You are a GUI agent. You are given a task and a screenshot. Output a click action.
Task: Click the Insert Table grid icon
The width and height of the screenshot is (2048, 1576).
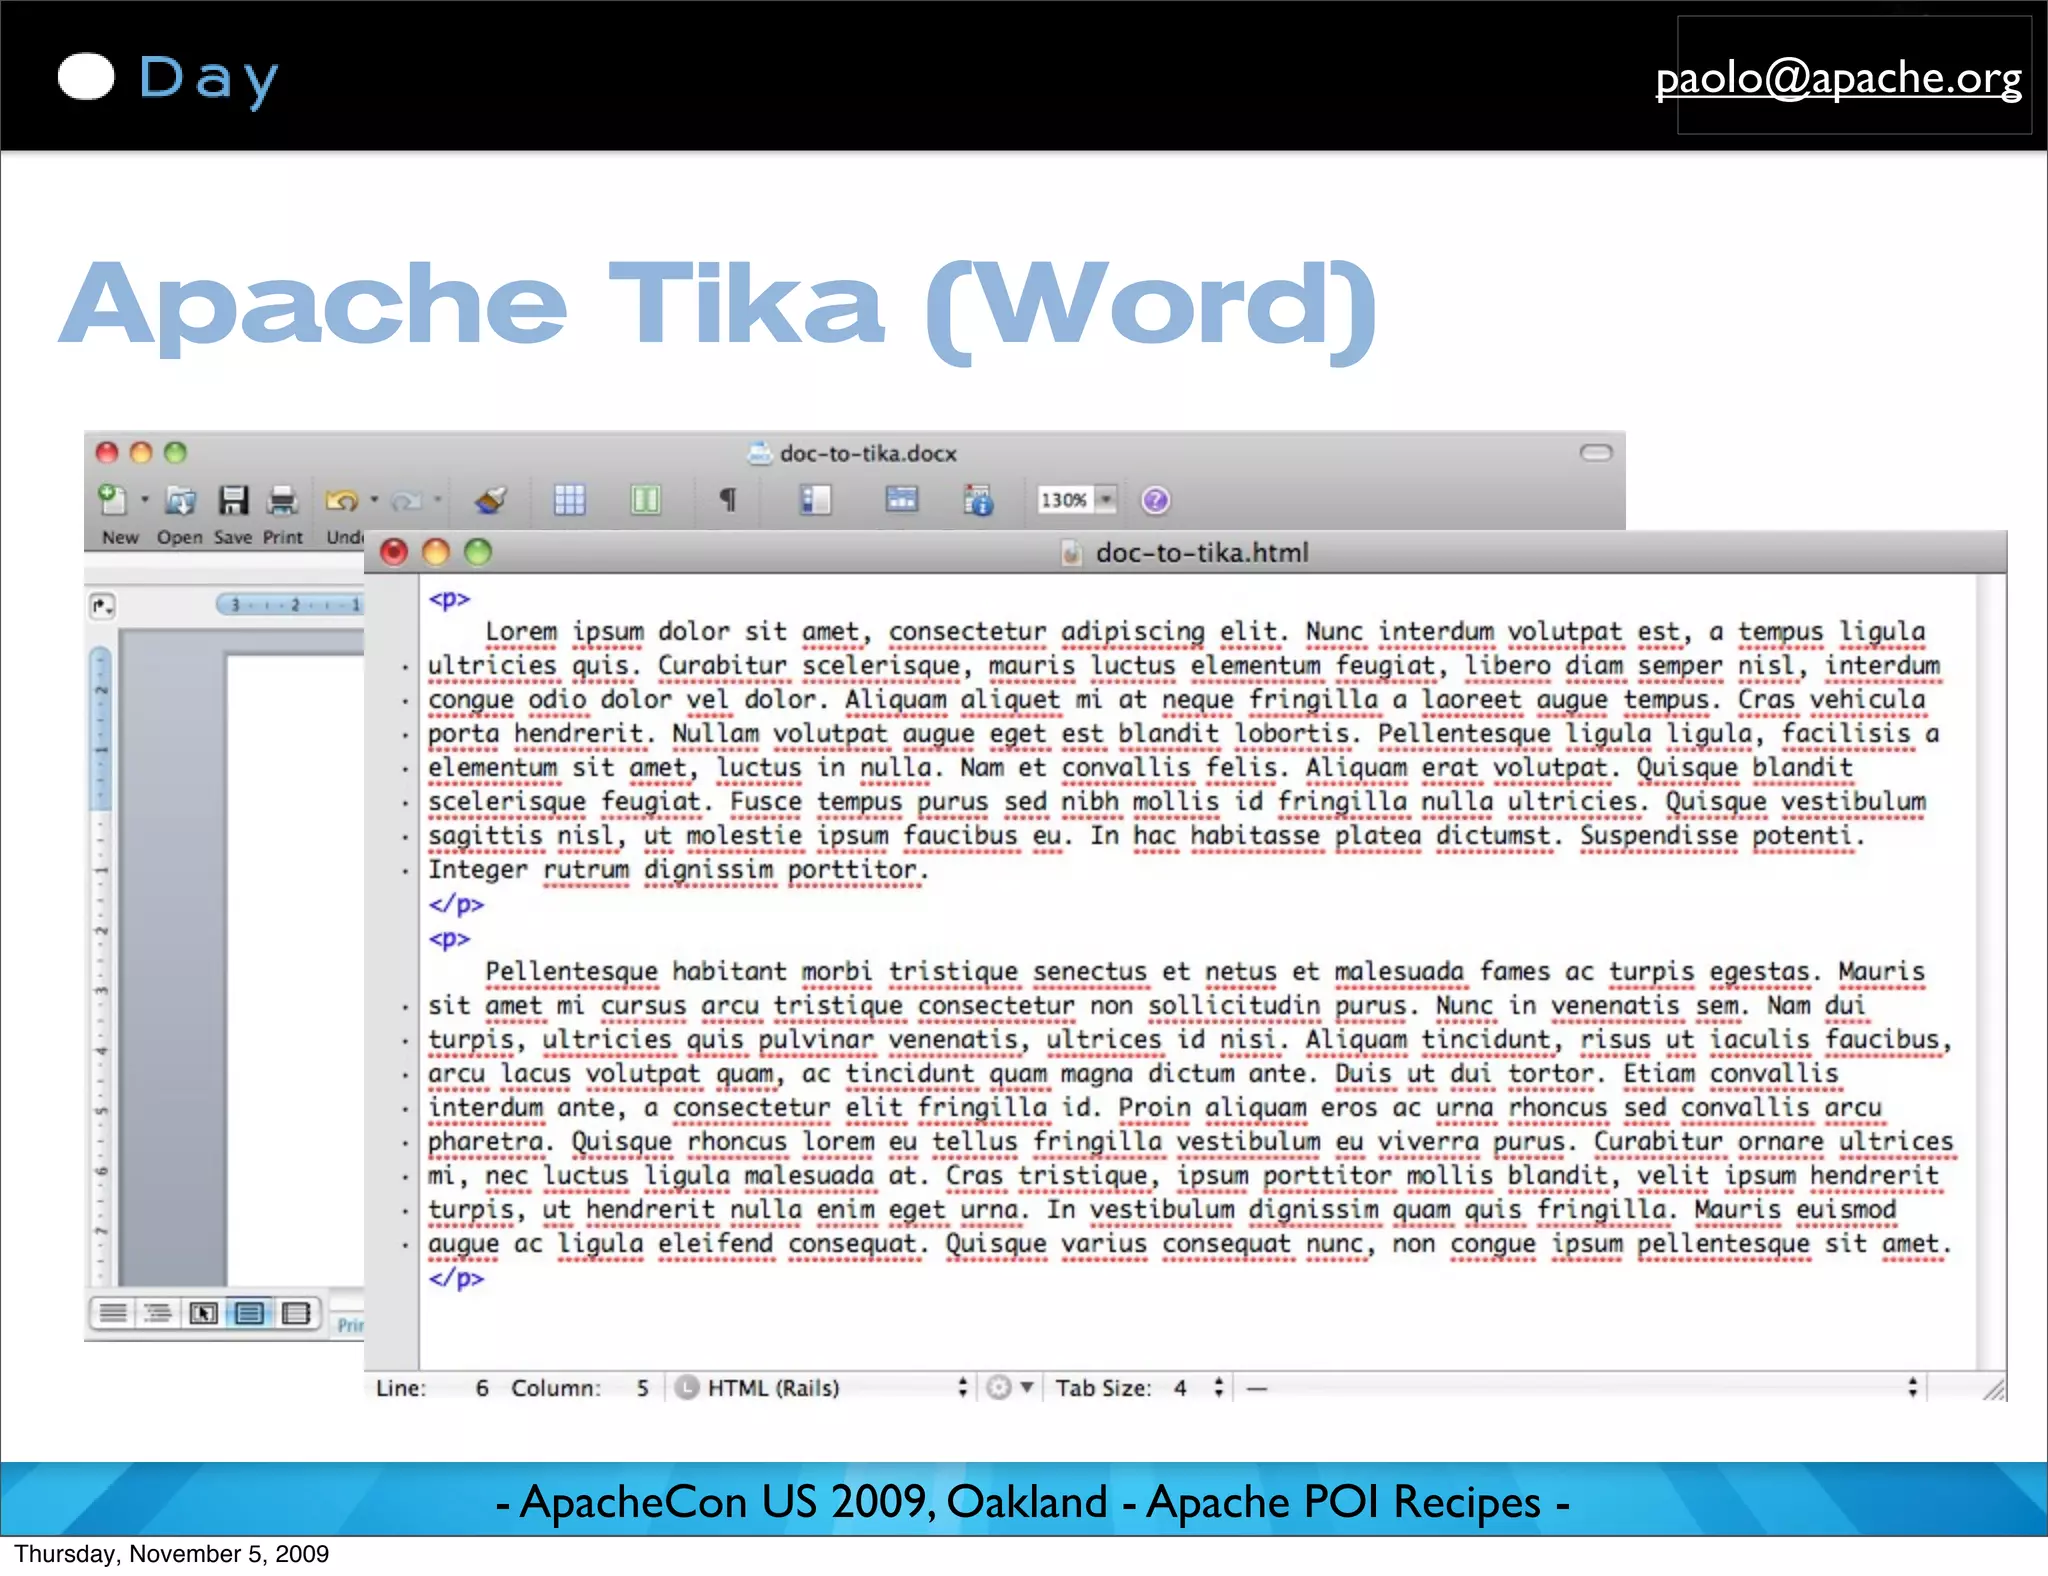pyautogui.click(x=569, y=499)
